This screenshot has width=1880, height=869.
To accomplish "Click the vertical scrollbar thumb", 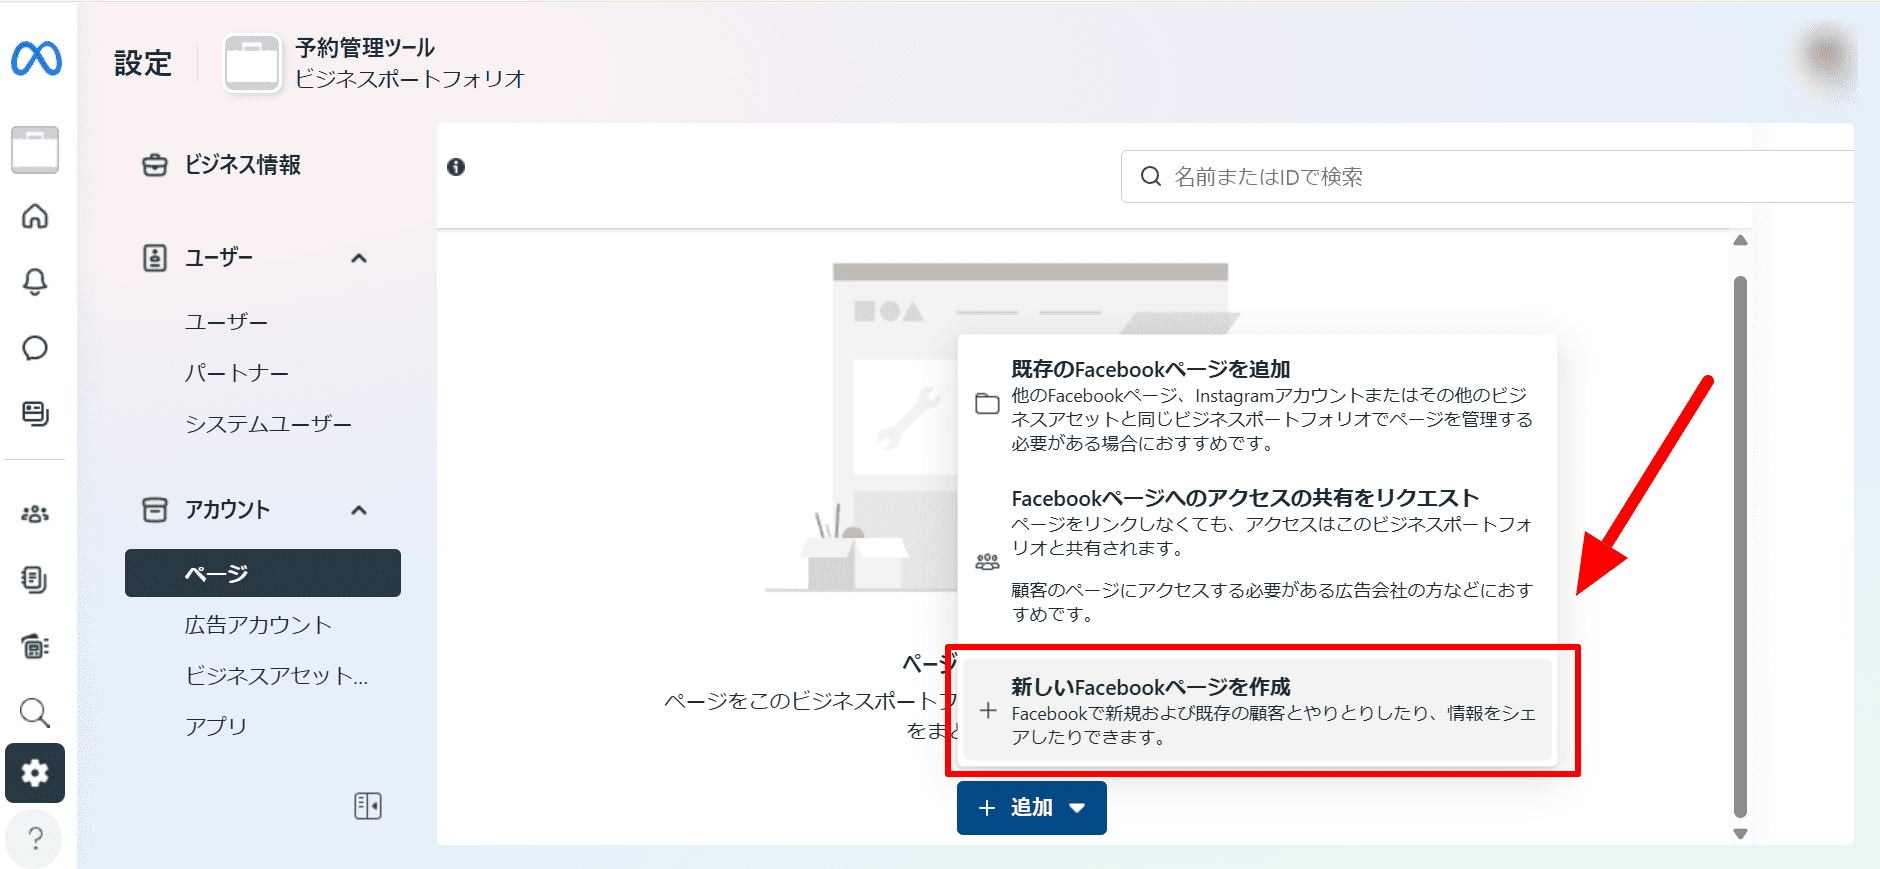I will (x=1740, y=547).
